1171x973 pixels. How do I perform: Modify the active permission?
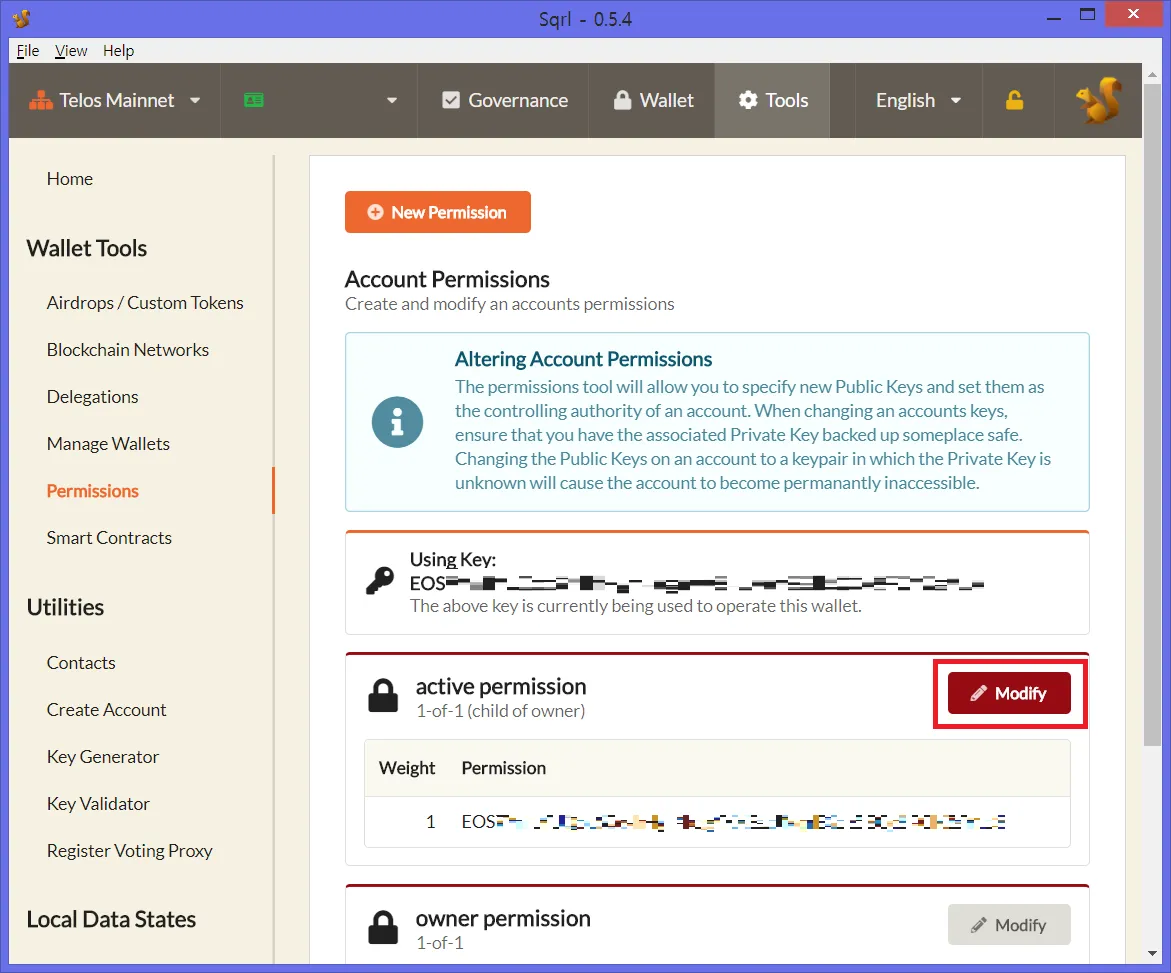[x=1009, y=693]
